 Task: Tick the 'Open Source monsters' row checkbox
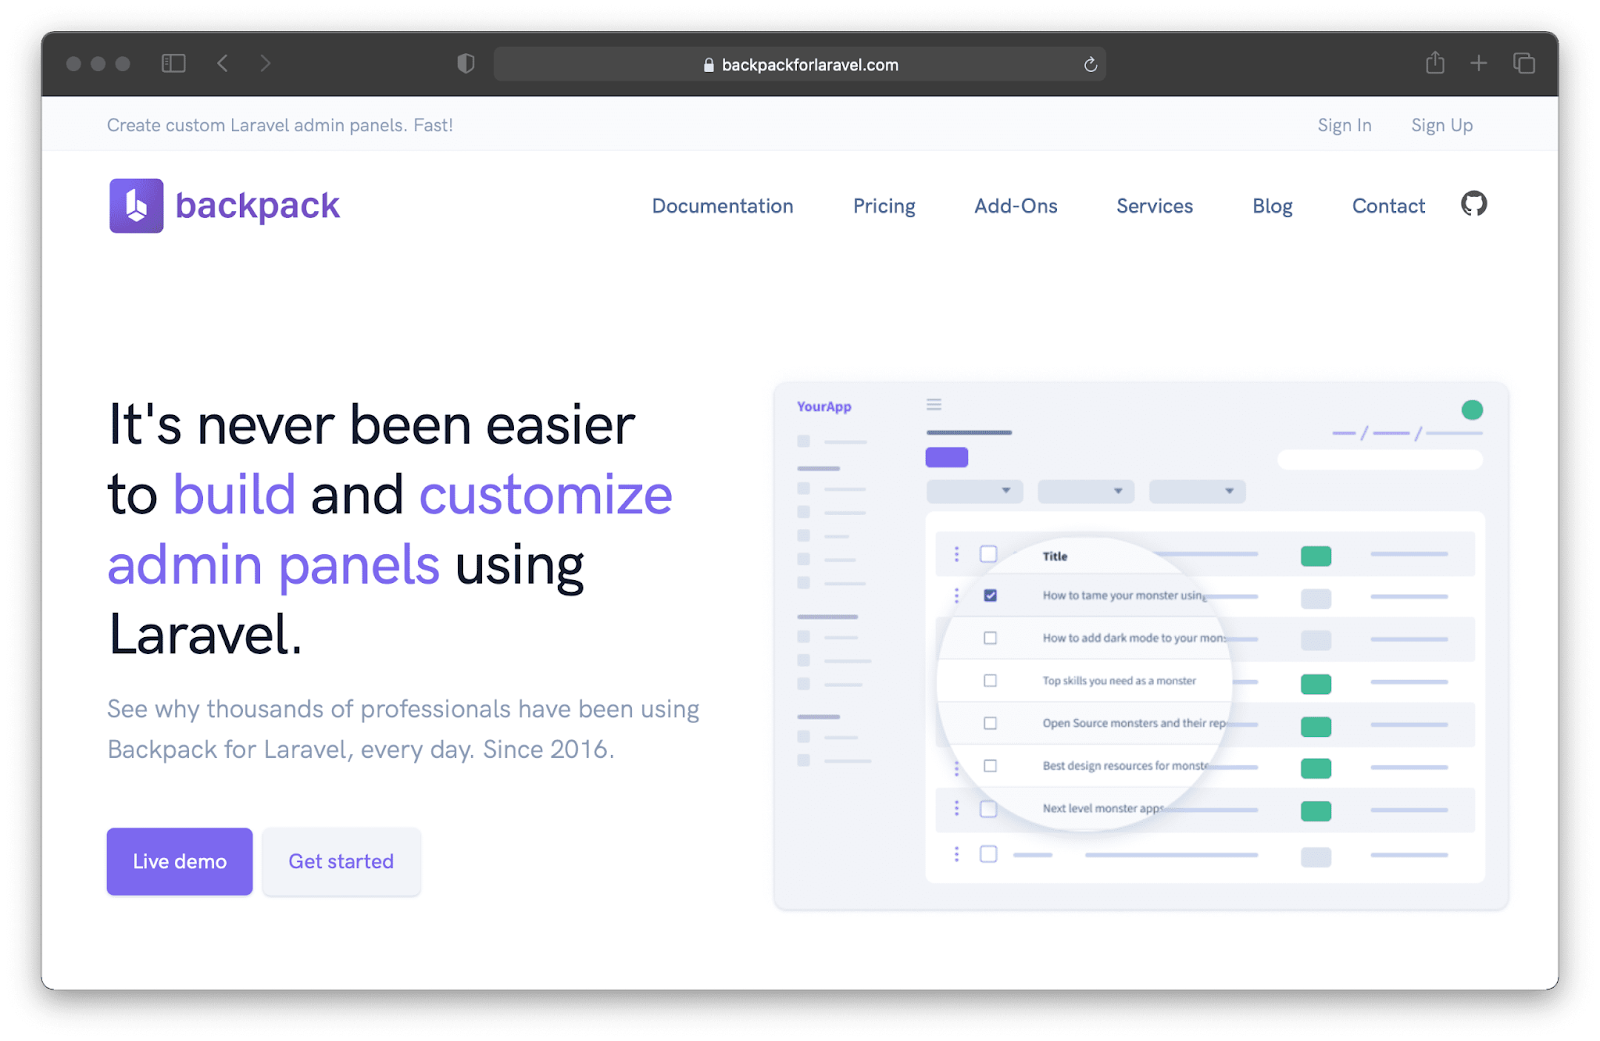(x=990, y=723)
